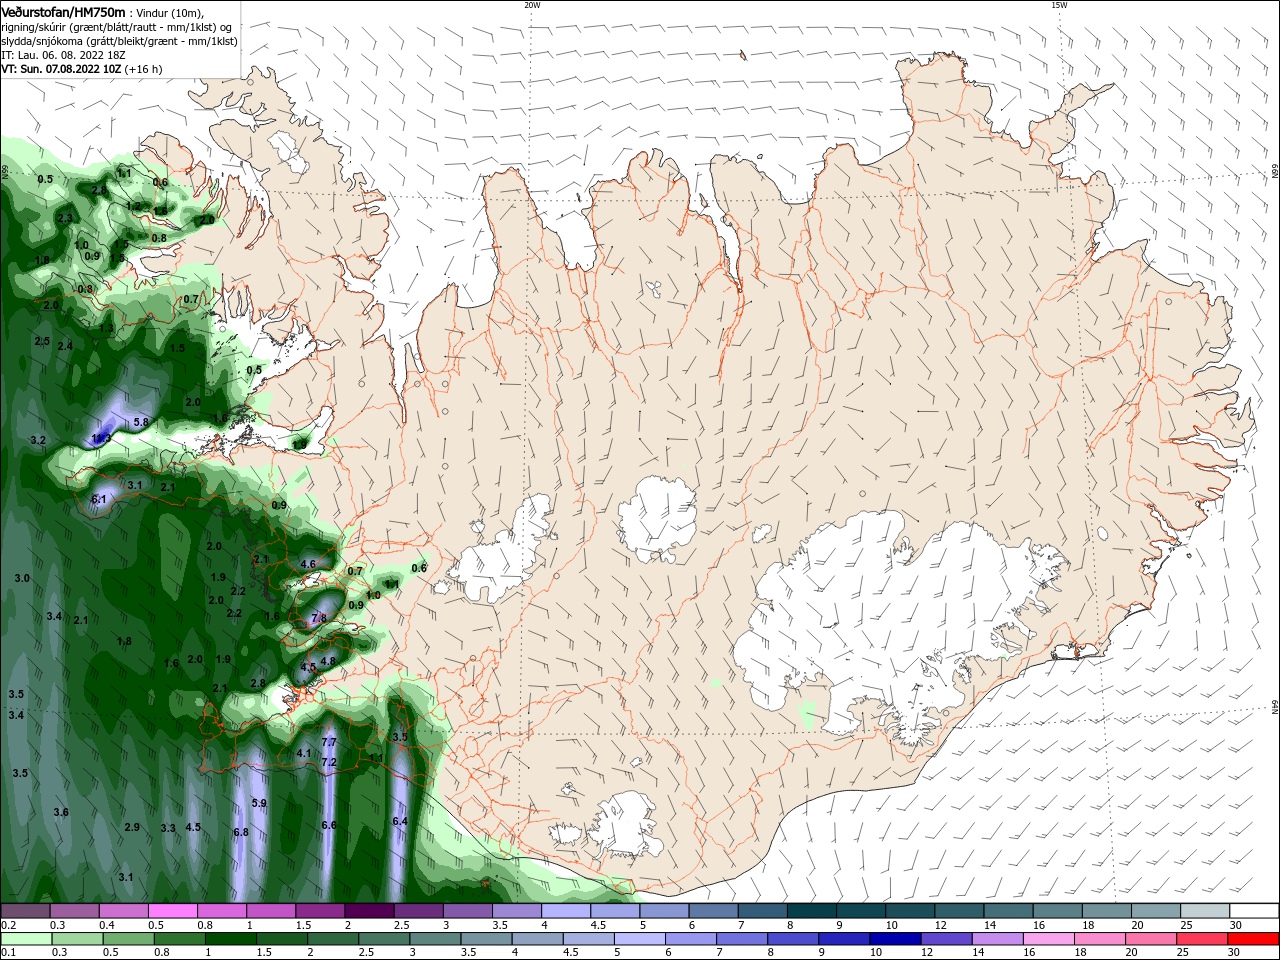Click the 7.8 precipitation value

coord(319,618)
